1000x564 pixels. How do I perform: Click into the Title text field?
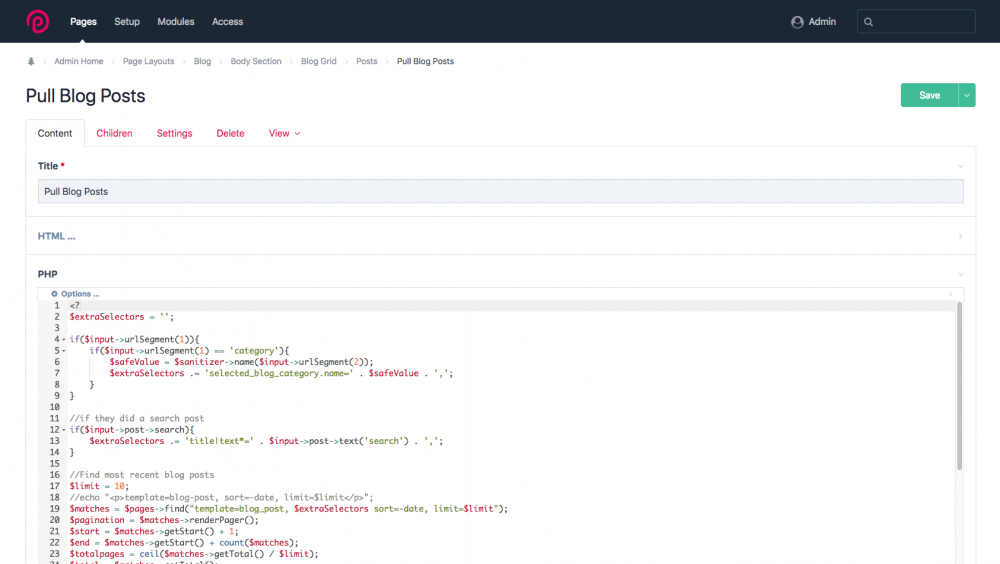(x=500, y=191)
